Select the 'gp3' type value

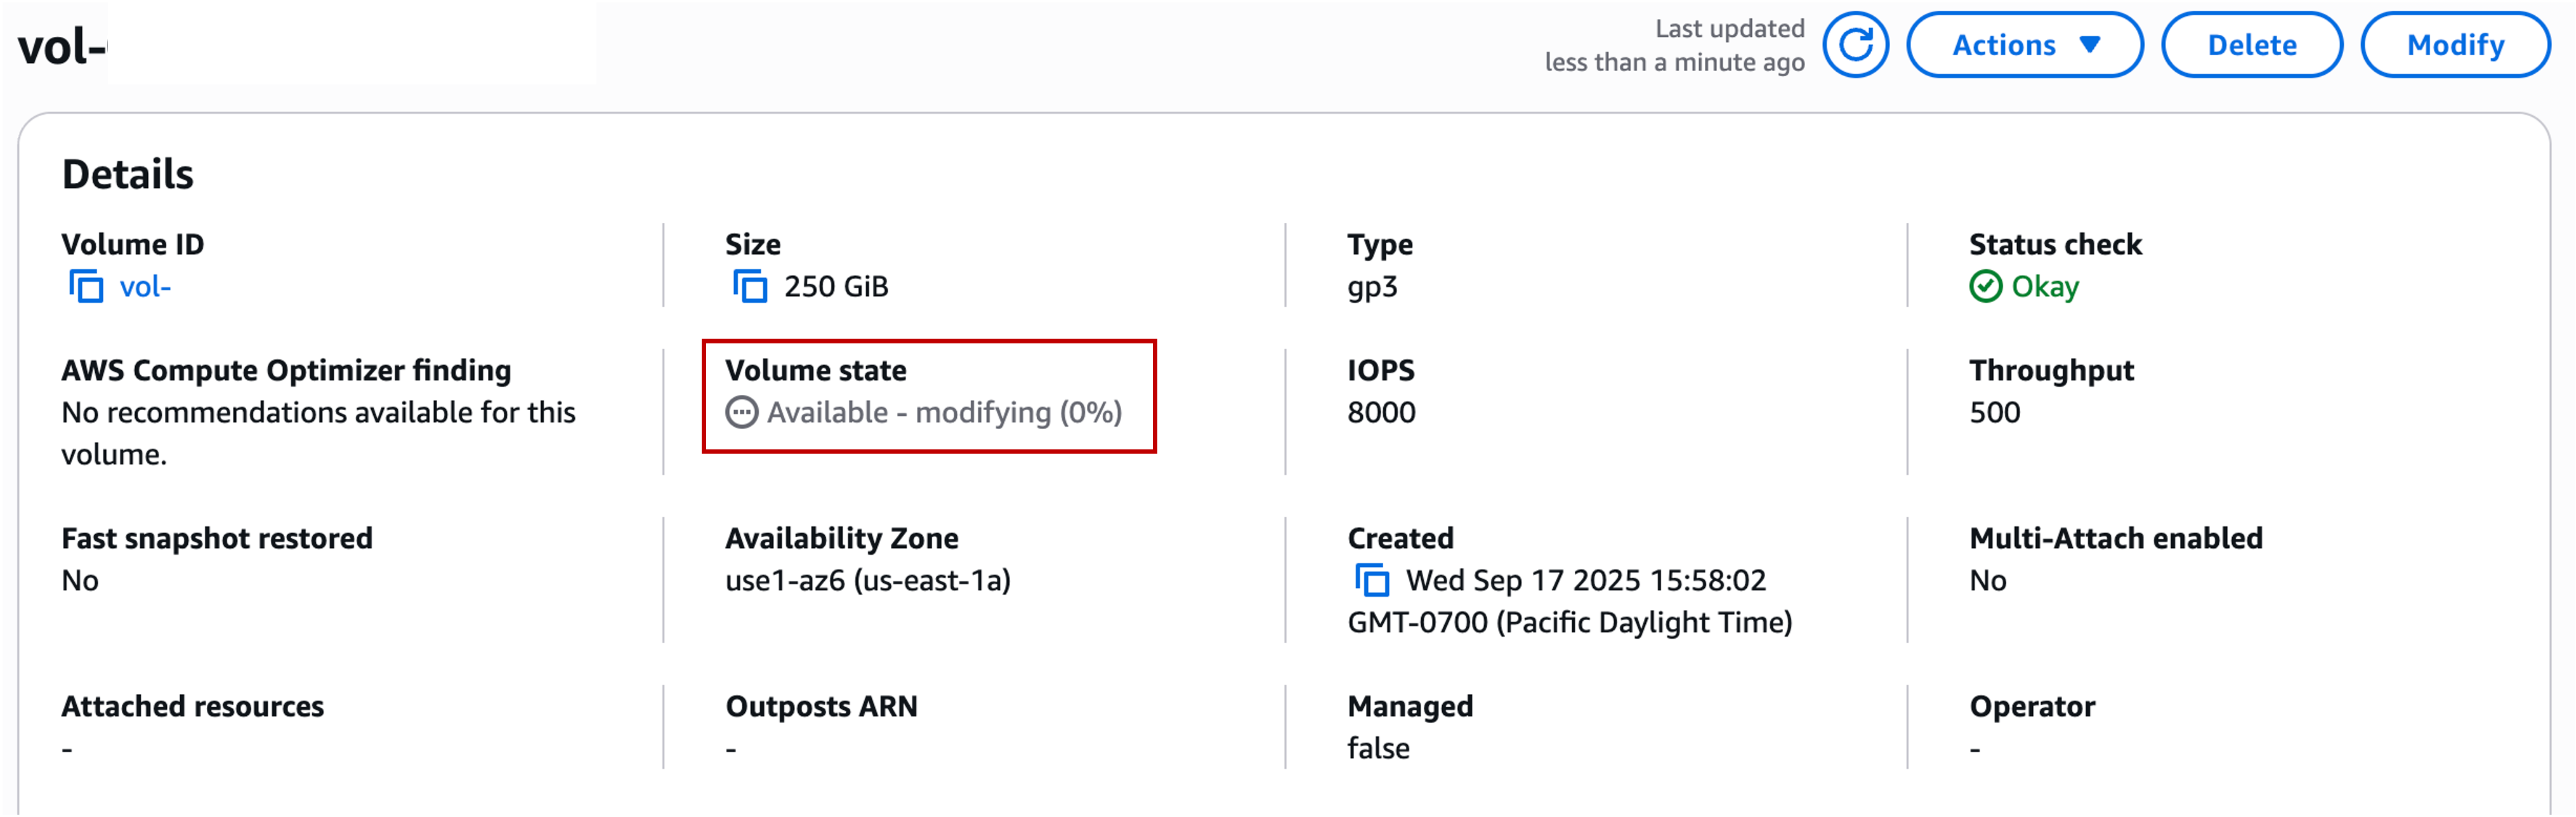click(x=1372, y=288)
